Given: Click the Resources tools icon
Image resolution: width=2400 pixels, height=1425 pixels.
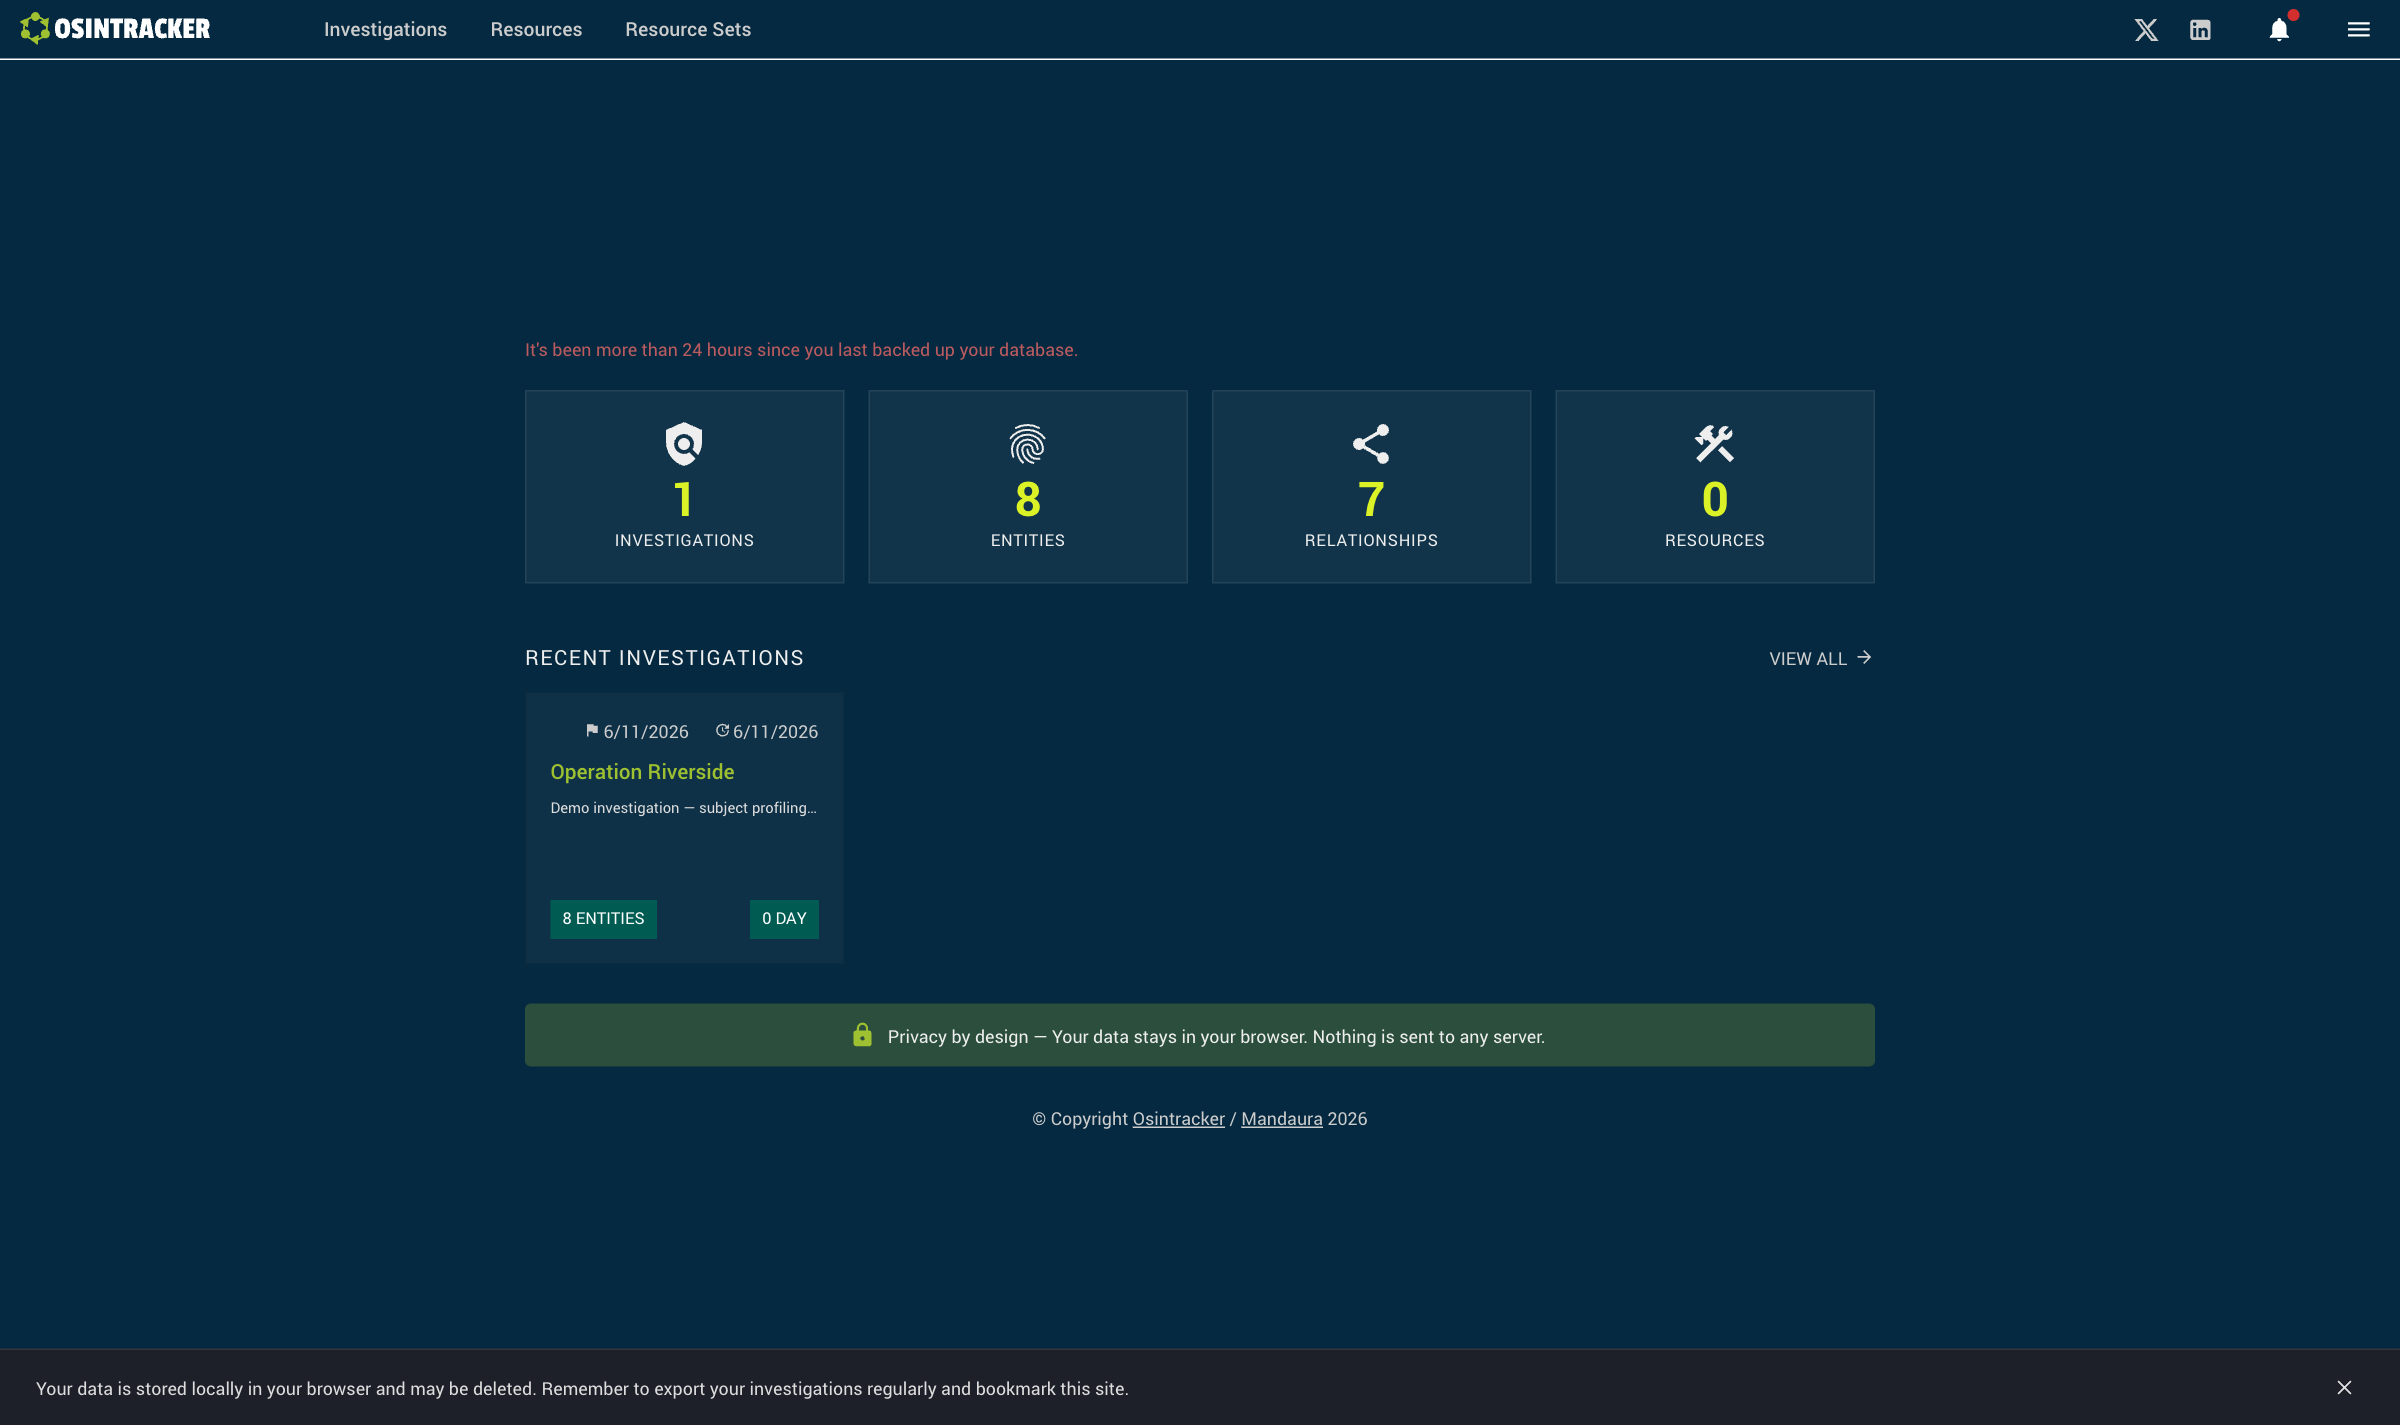Looking at the screenshot, I should [x=1714, y=444].
